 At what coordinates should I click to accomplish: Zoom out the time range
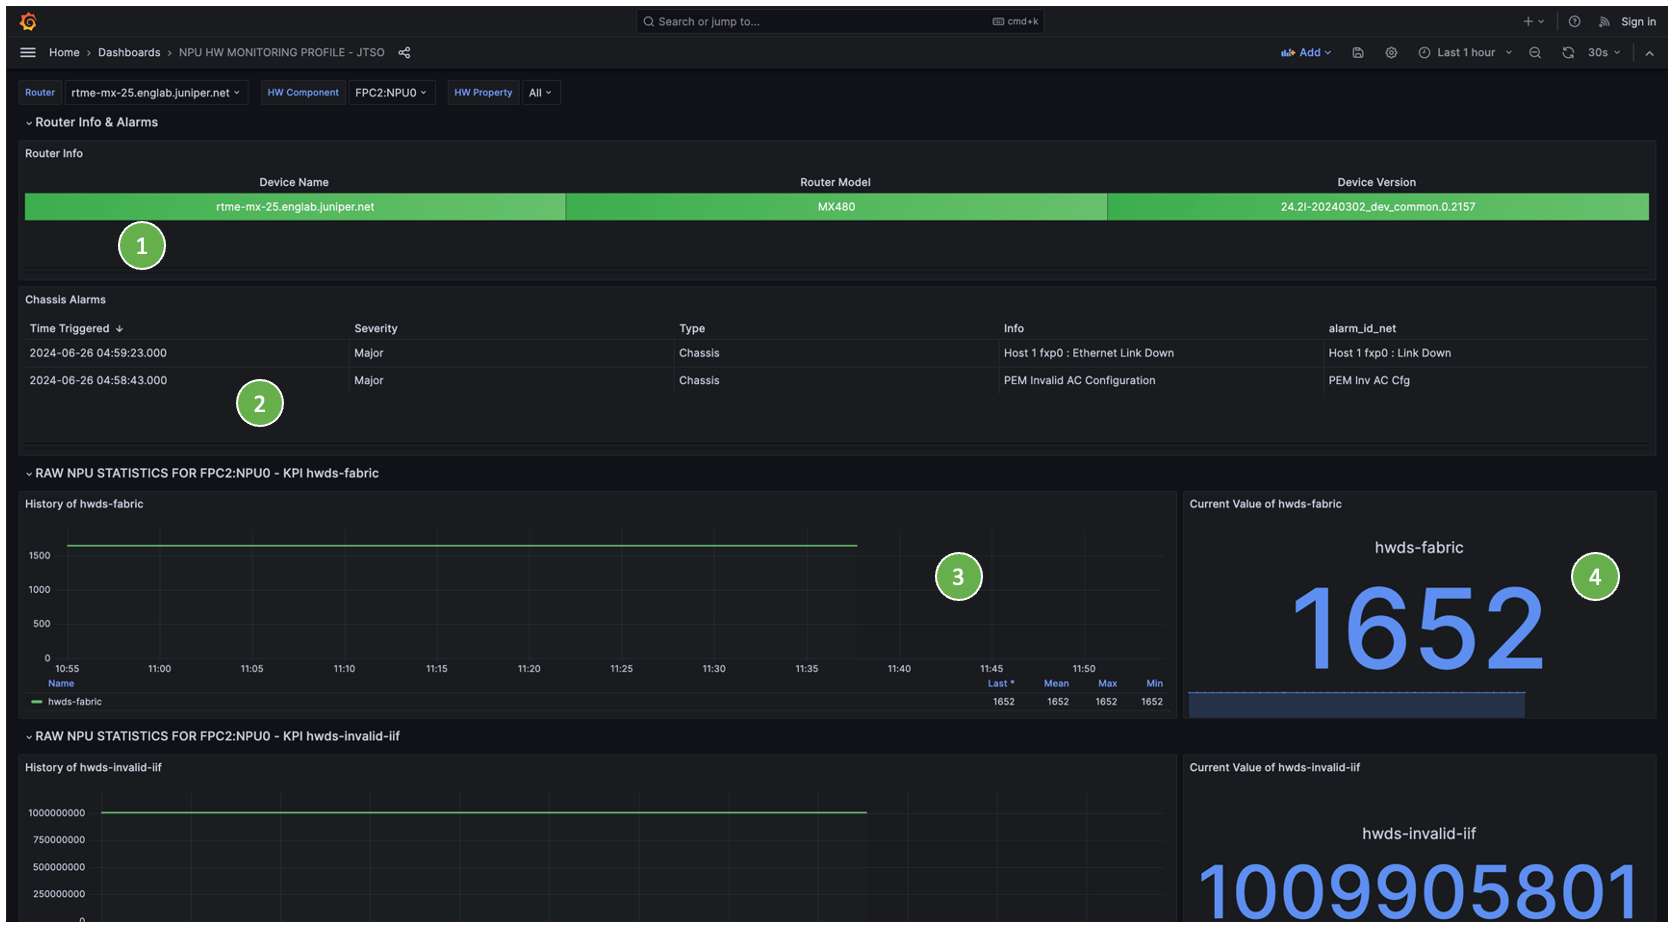coord(1535,53)
